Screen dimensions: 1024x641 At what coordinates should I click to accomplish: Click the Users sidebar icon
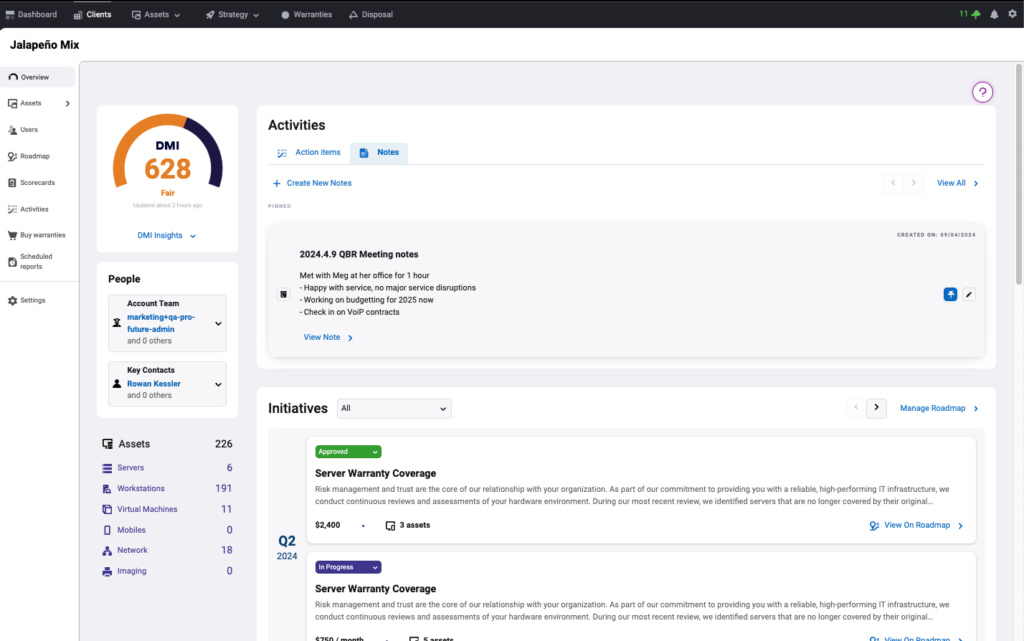point(12,130)
